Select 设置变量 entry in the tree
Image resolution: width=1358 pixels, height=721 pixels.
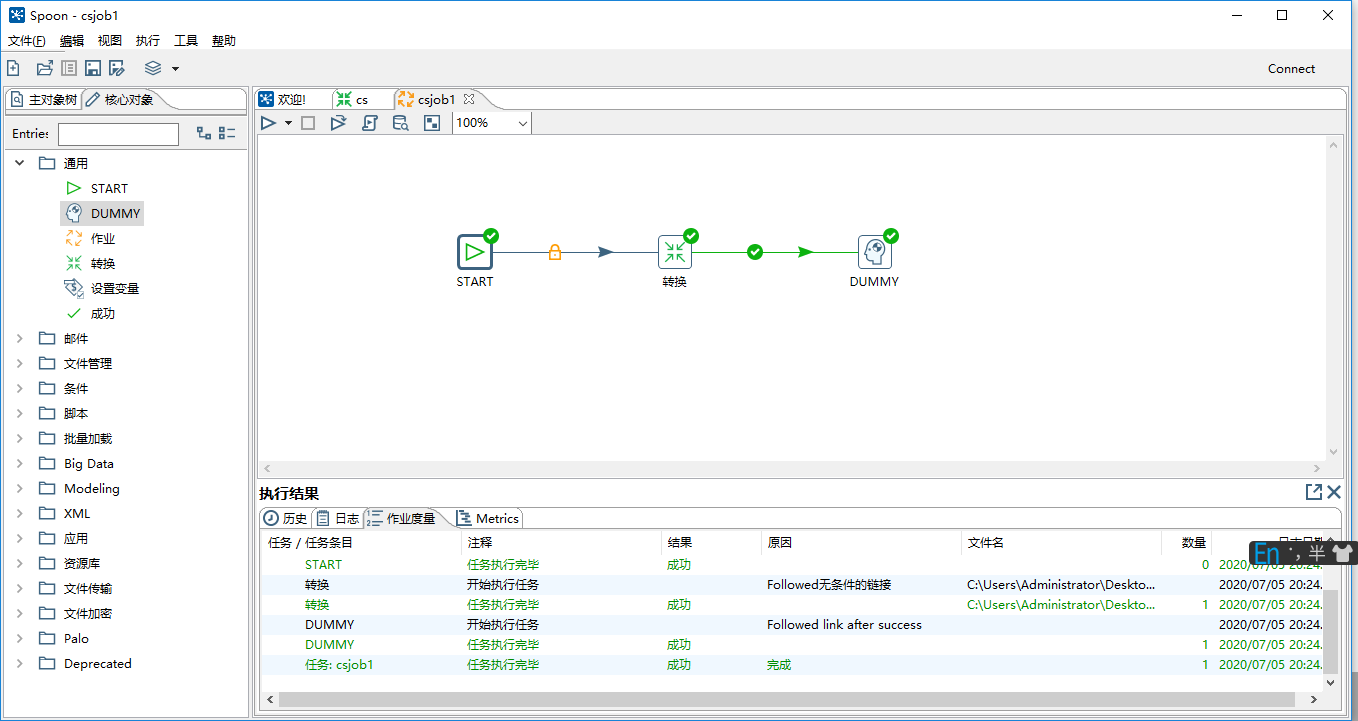point(115,288)
